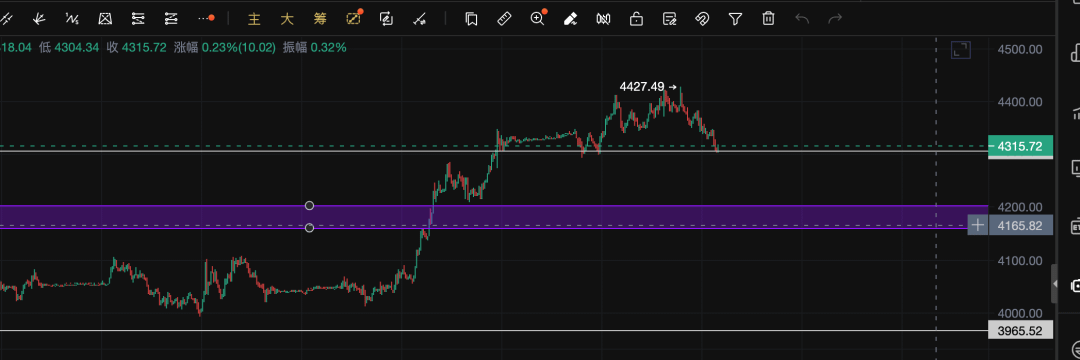Select the long position range tool

coord(138,19)
